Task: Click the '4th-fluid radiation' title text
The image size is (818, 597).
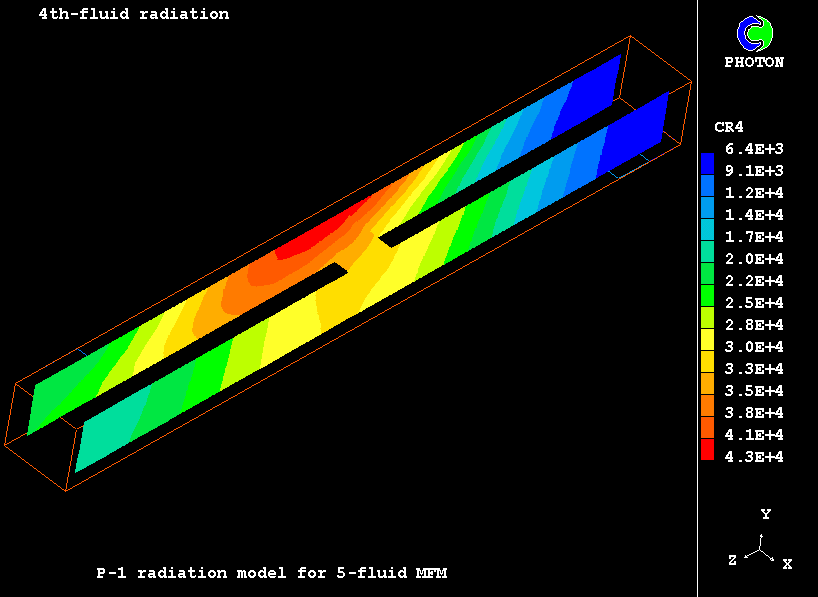Action: 133,14
